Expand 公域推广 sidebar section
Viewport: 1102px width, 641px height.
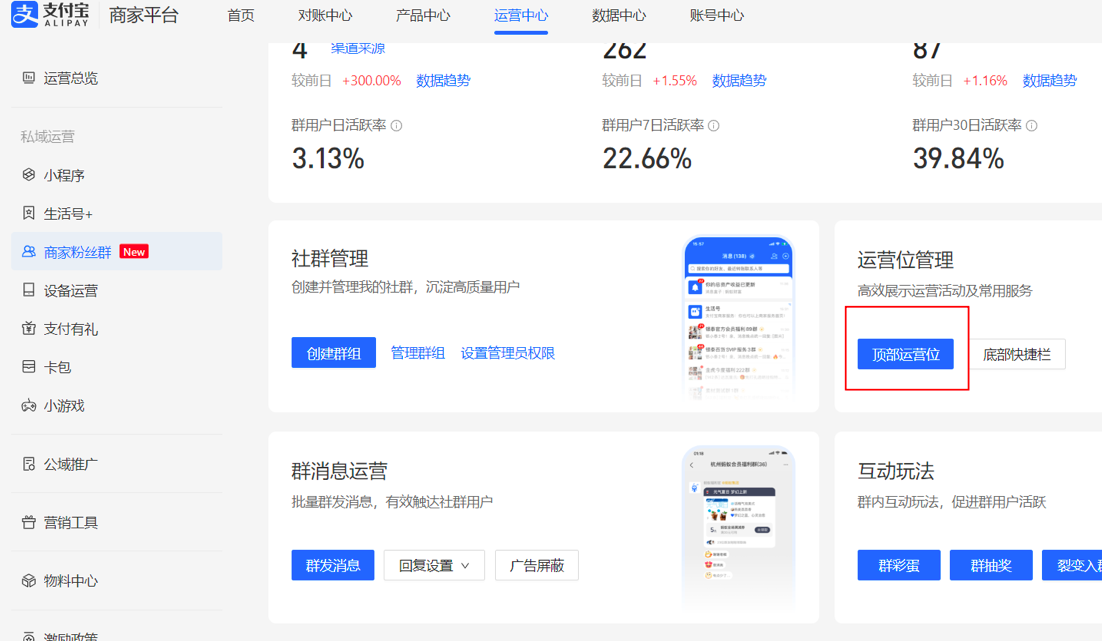[x=70, y=464]
